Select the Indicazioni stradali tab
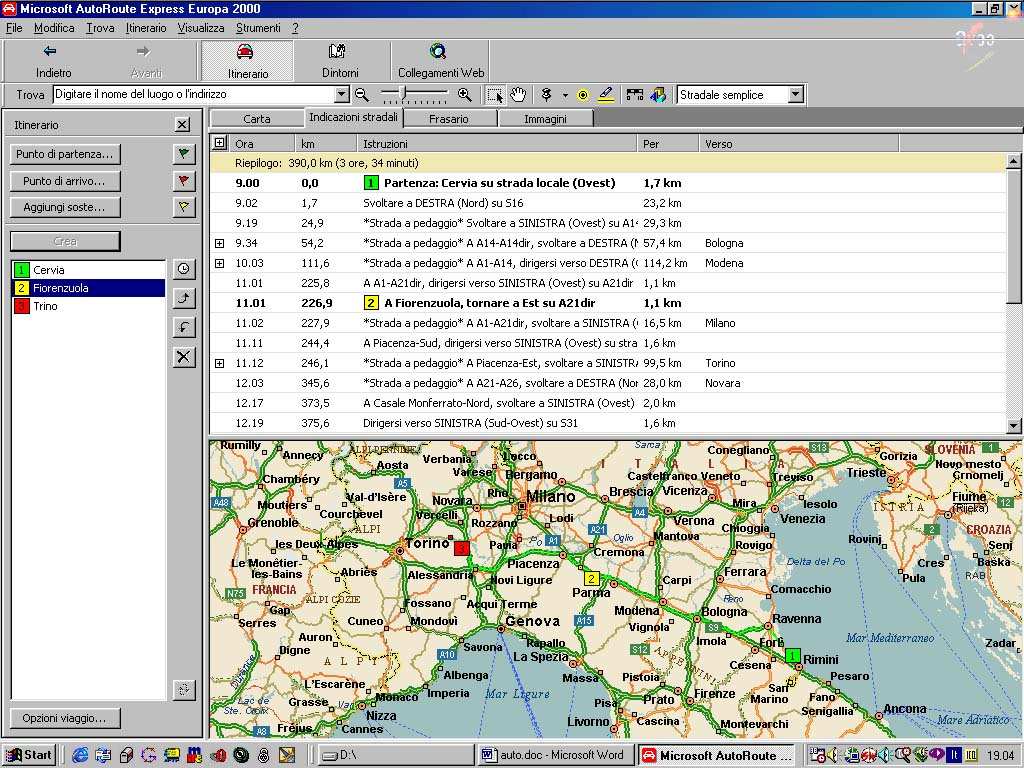This screenshot has height=768, width=1024. (353, 117)
